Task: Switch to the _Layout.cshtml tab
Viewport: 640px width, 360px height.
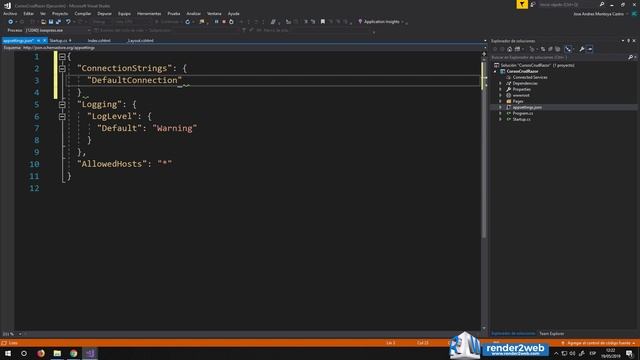Action: tap(140, 40)
